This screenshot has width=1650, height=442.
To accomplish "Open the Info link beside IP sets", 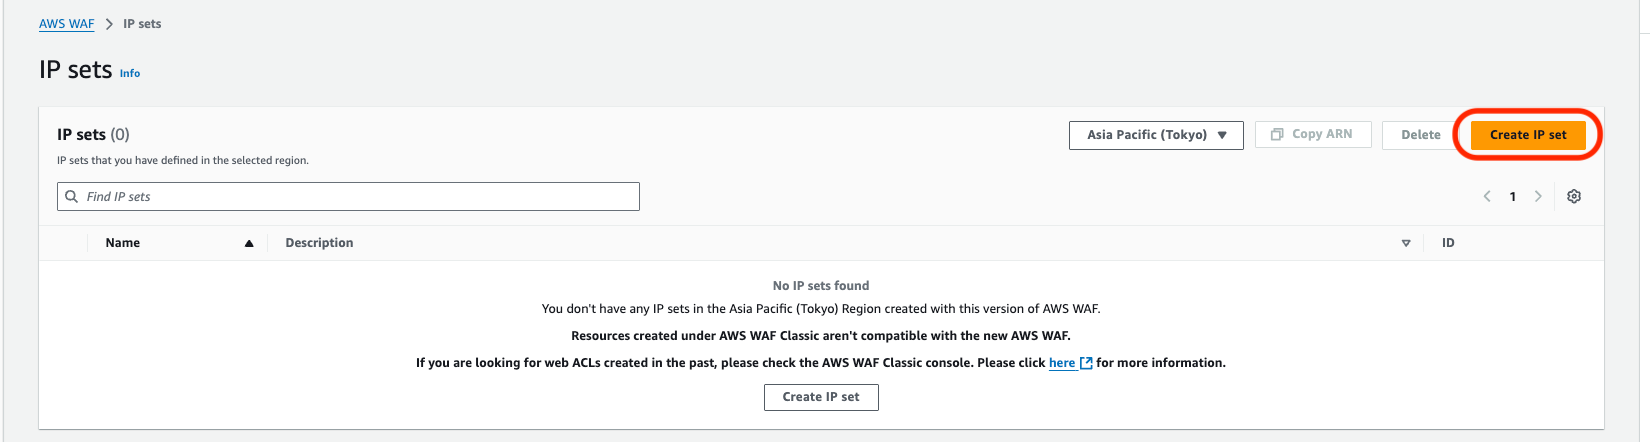I will pyautogui.click(x=130, y=73).
